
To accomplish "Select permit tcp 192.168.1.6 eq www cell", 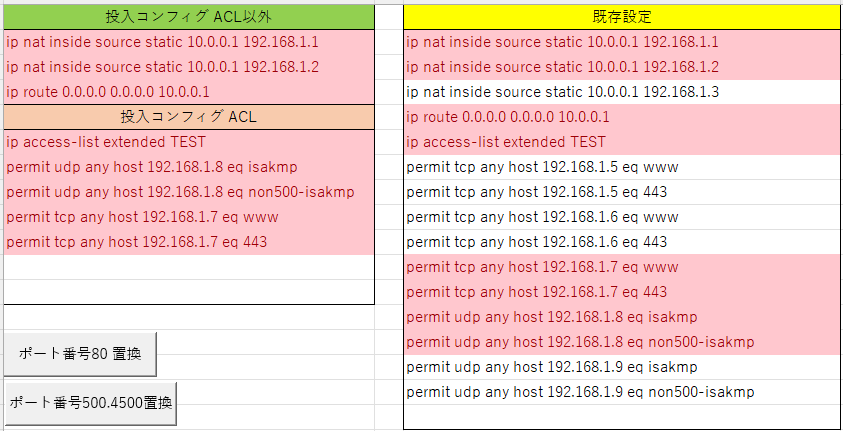I will (623, 217).
